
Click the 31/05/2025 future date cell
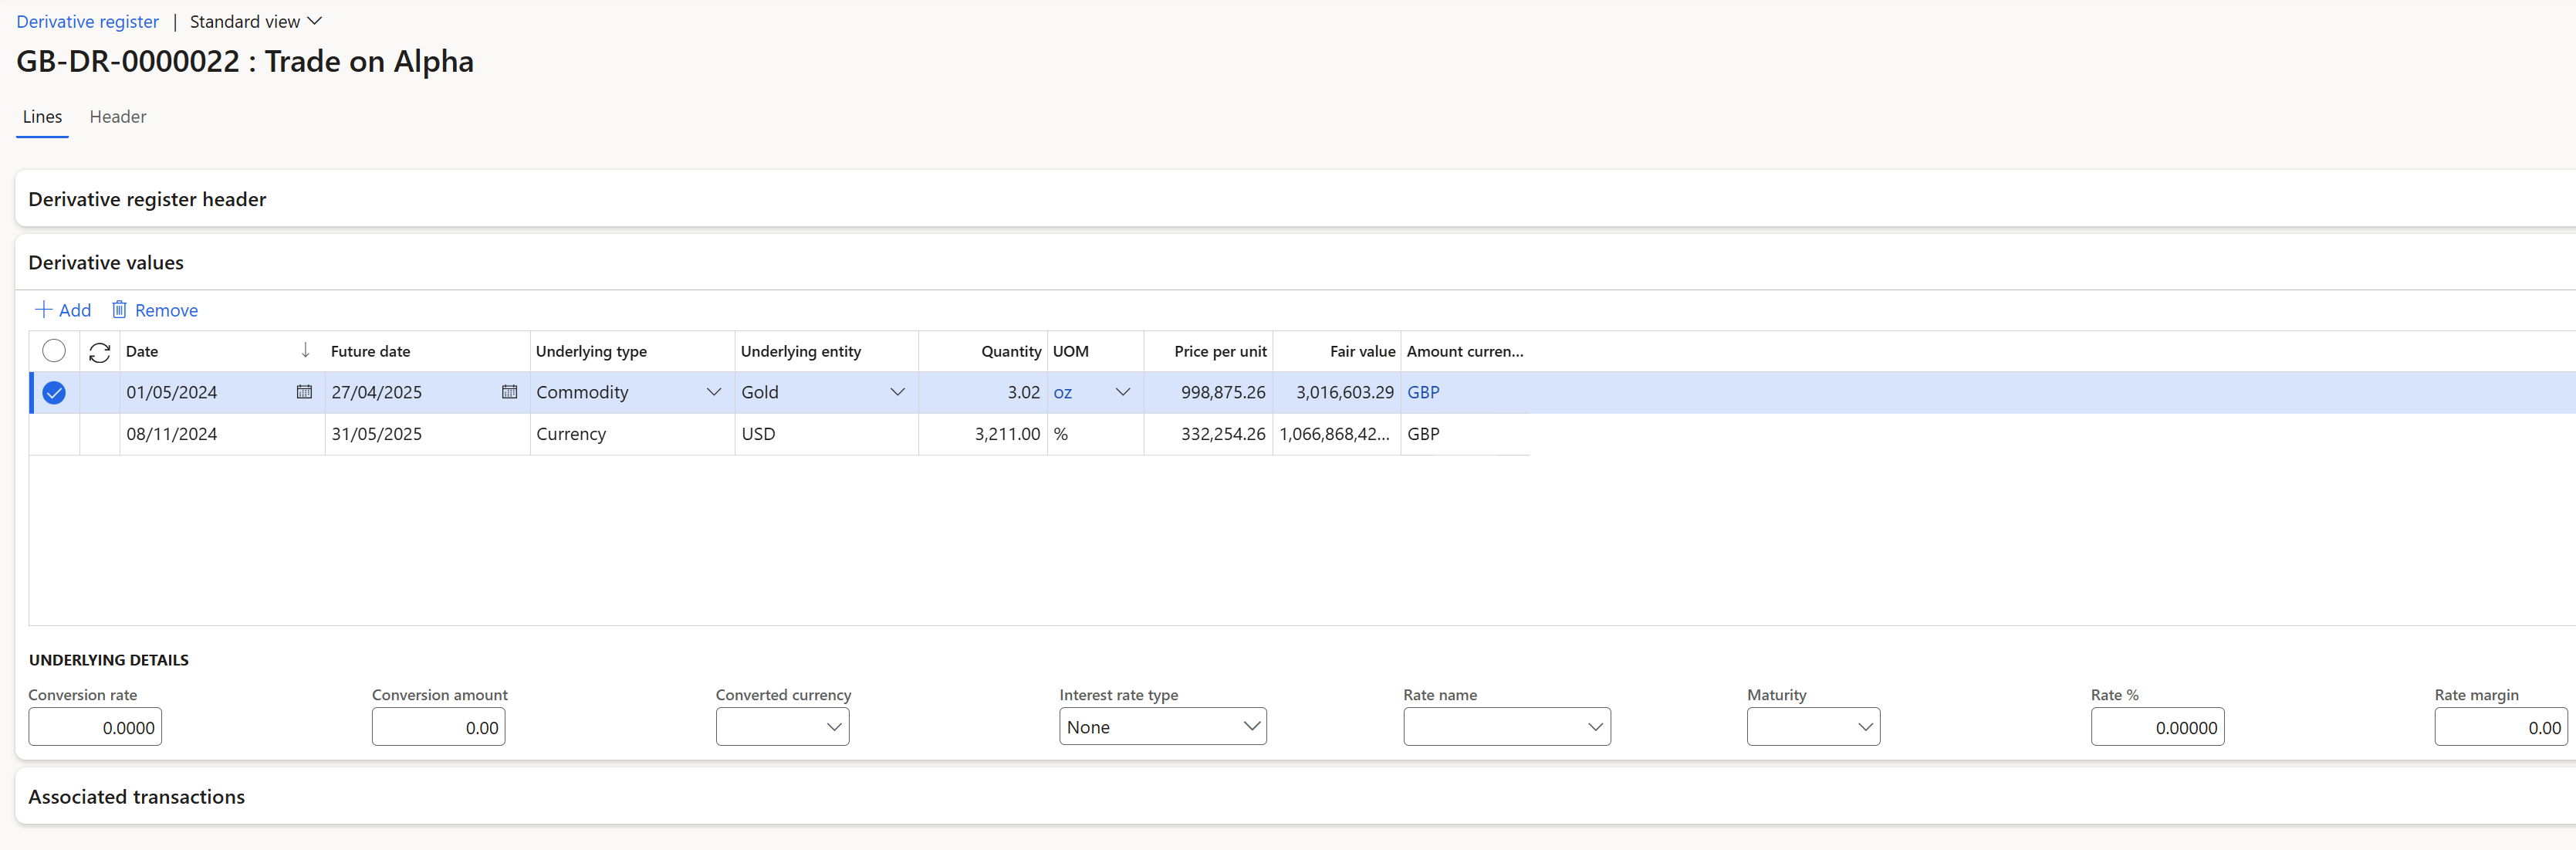point(427,434)
